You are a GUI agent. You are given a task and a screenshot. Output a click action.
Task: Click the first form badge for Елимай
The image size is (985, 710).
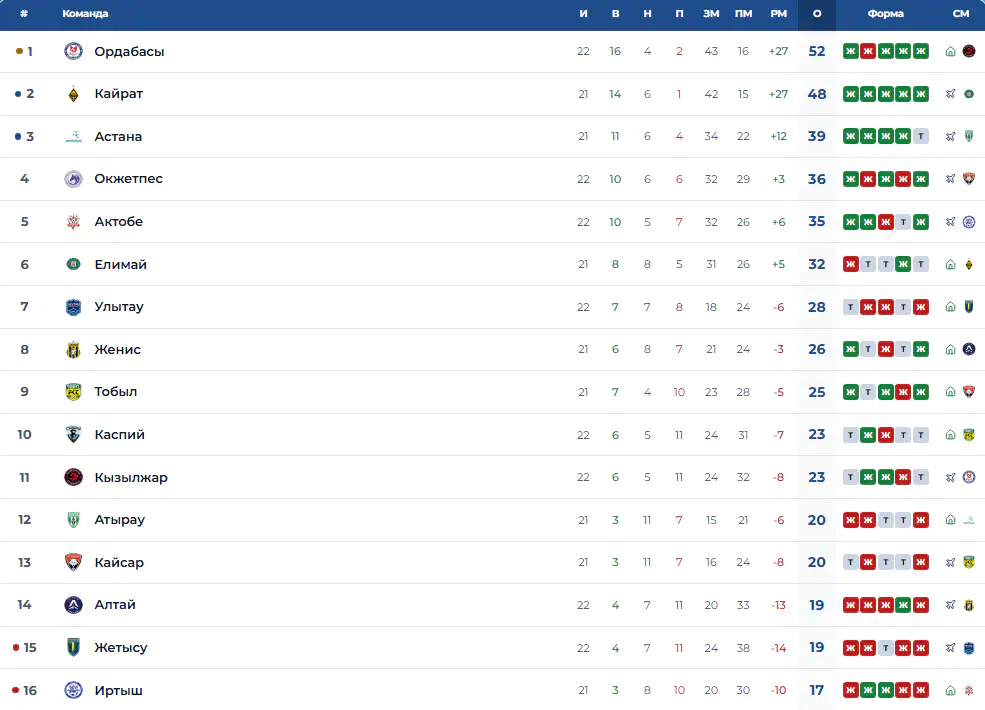click(851, 265)
